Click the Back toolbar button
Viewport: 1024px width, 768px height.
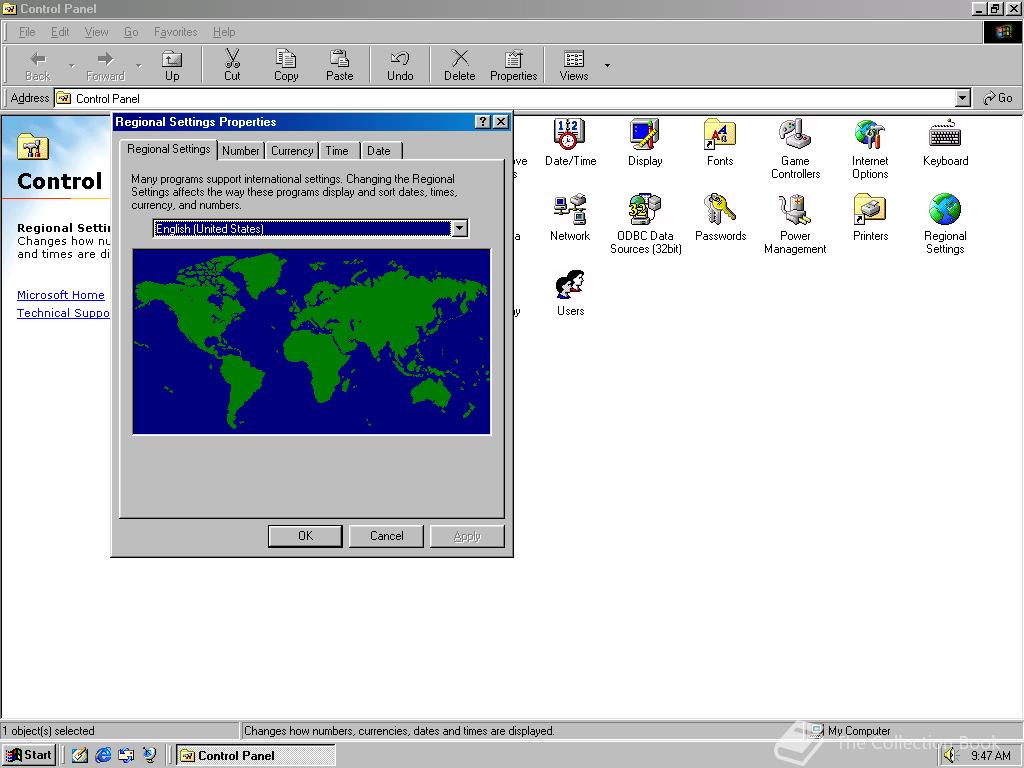coord(37,65)
